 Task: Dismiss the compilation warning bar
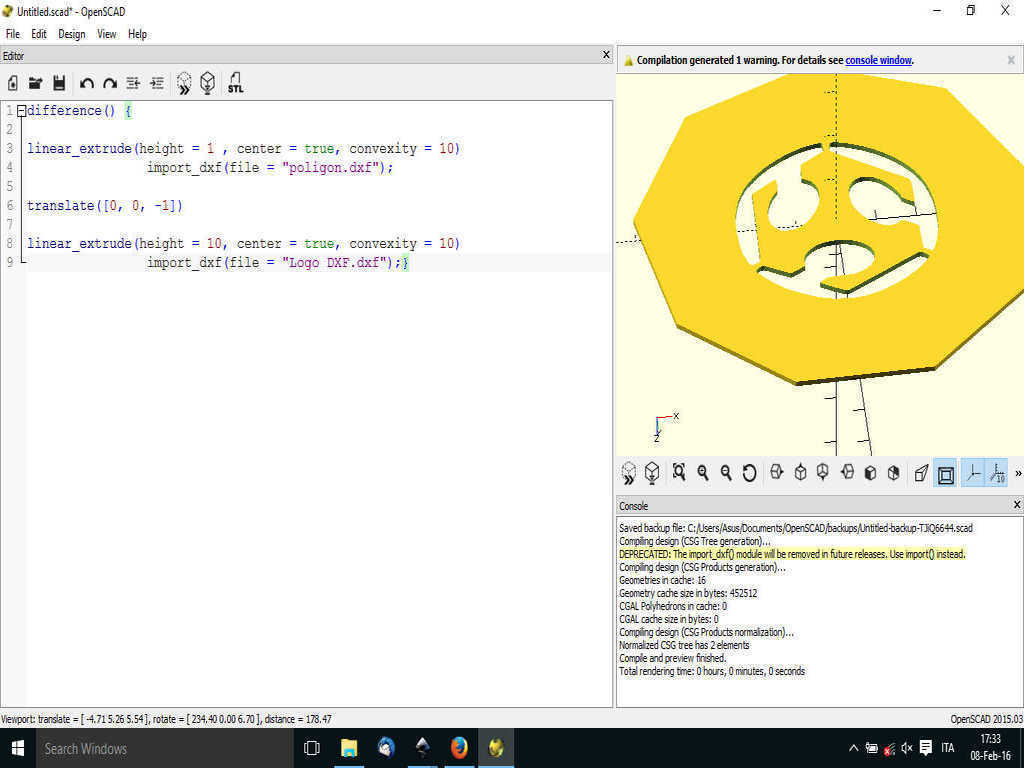click(1011, 60)
